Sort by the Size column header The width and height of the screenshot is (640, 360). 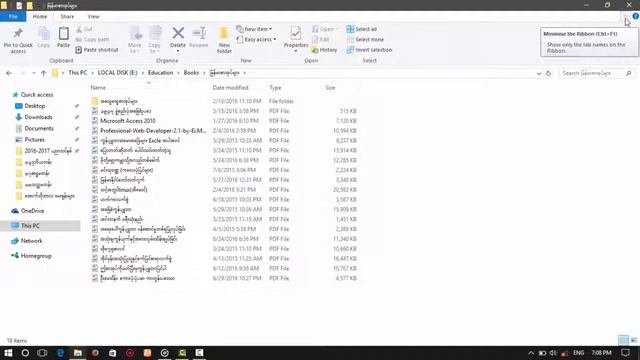coord(330,88)
